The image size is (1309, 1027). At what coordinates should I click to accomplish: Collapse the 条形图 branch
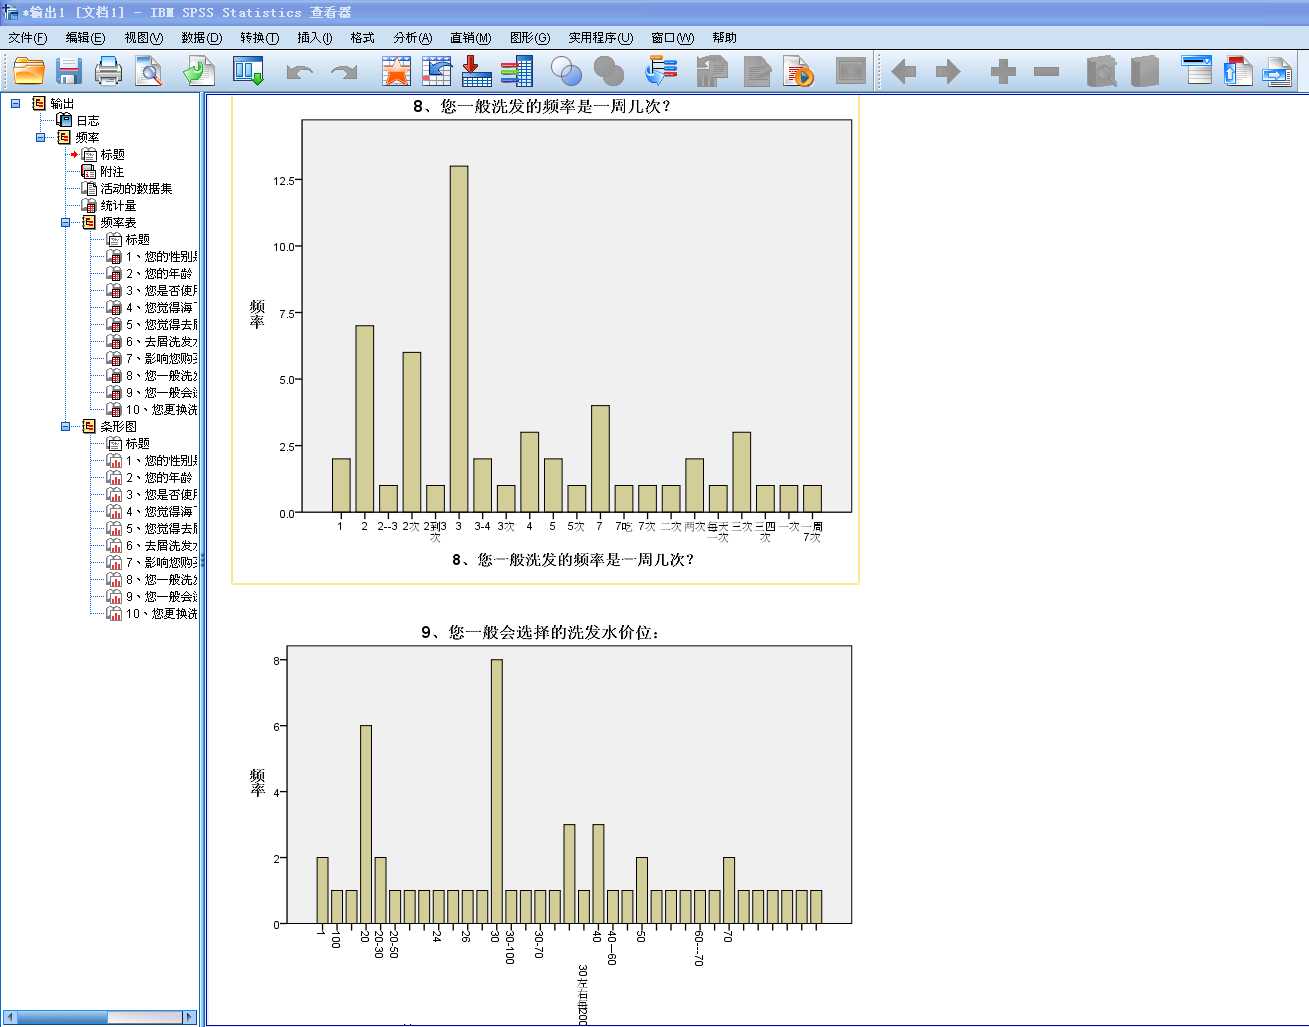point(66,426)
